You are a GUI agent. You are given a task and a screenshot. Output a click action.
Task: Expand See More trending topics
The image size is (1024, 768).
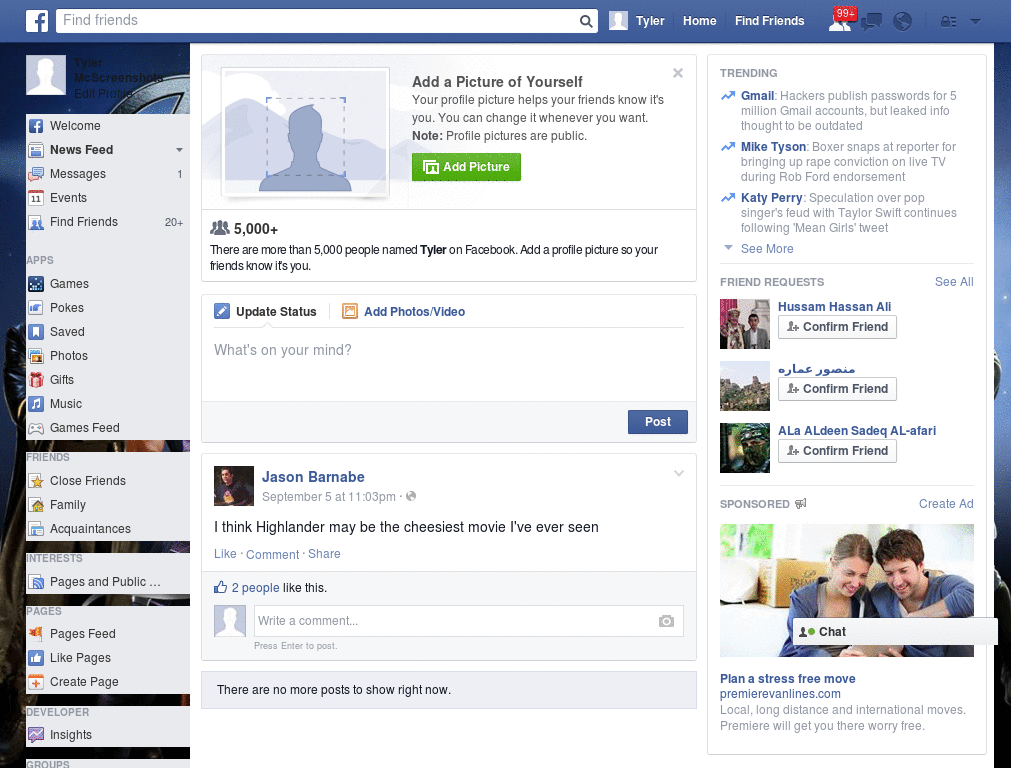tap(767, 249)
